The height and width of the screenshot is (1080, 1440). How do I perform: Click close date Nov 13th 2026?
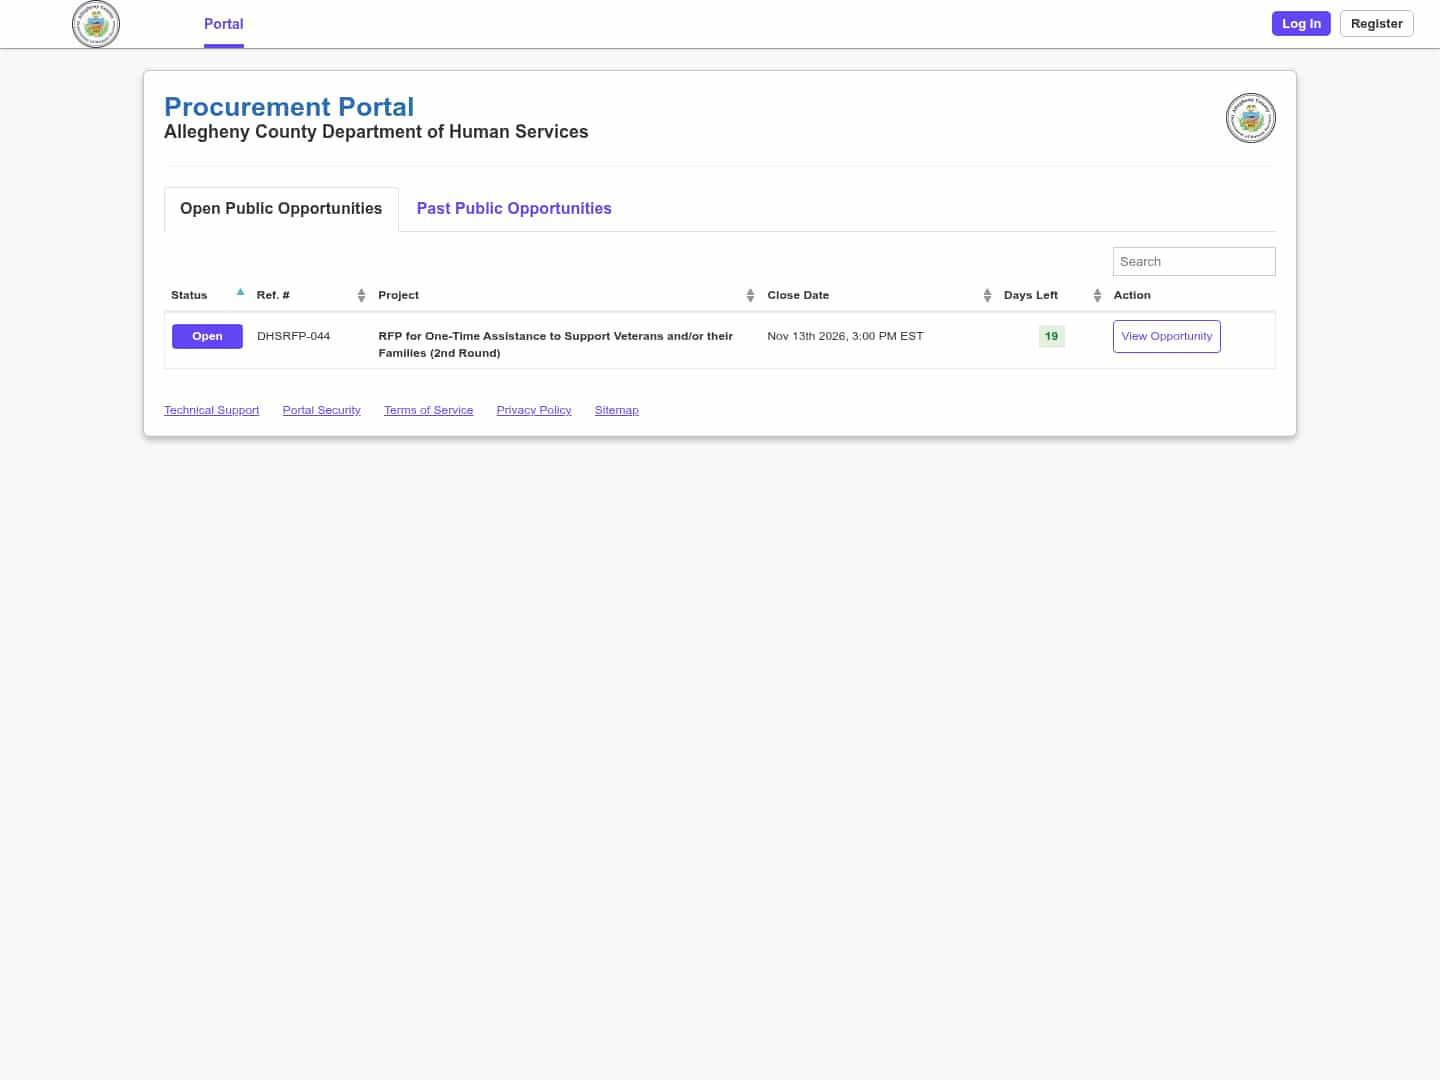[845, 336]
